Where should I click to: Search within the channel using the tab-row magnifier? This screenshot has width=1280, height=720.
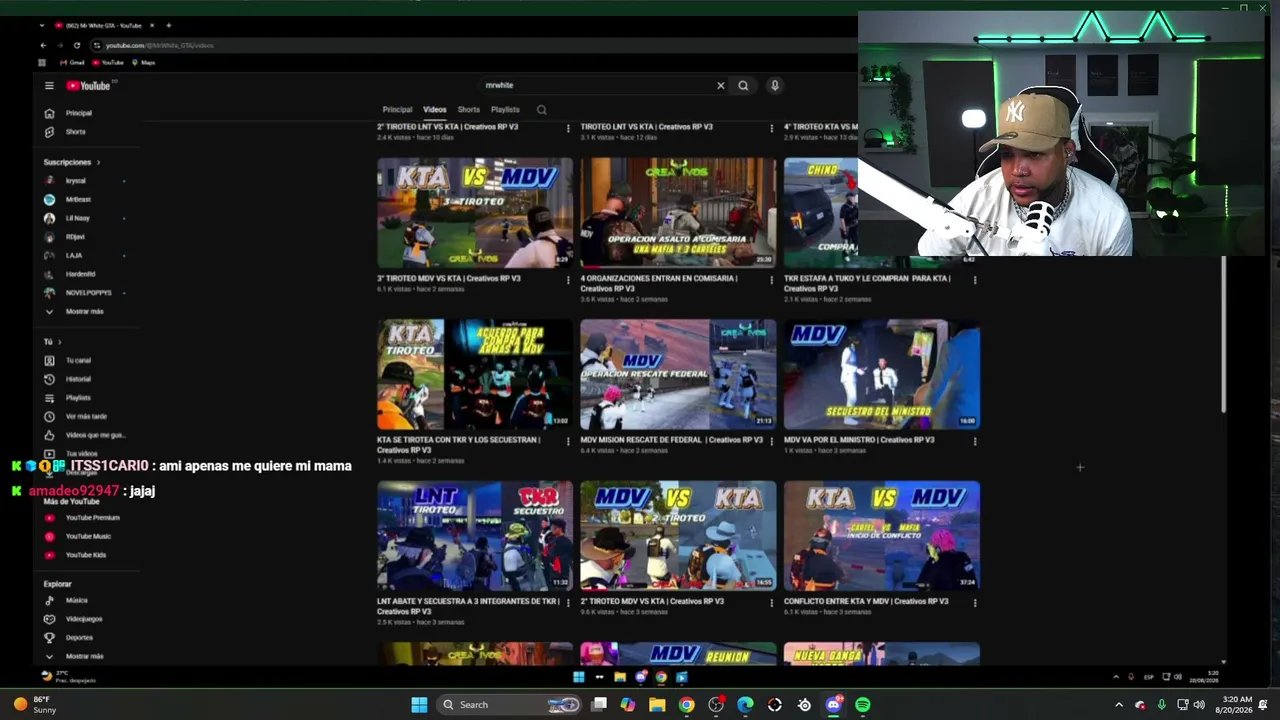click(541, 110)
